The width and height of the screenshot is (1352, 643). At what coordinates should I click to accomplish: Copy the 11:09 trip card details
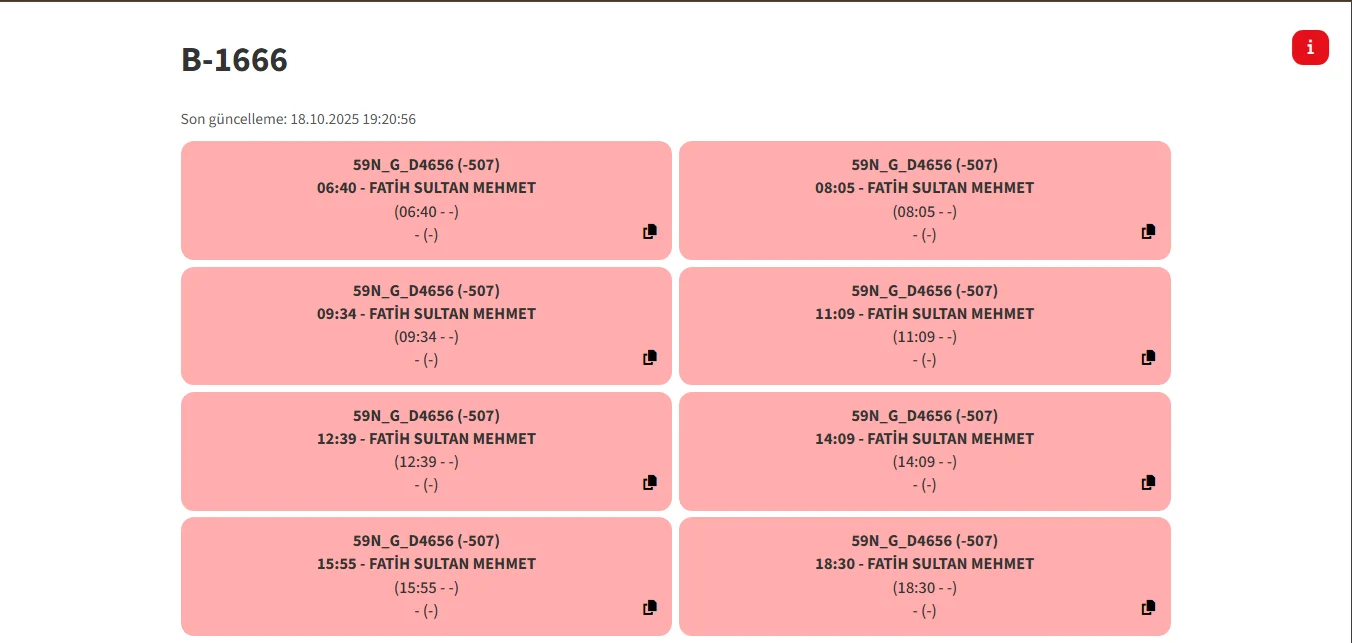point(1148,357)
